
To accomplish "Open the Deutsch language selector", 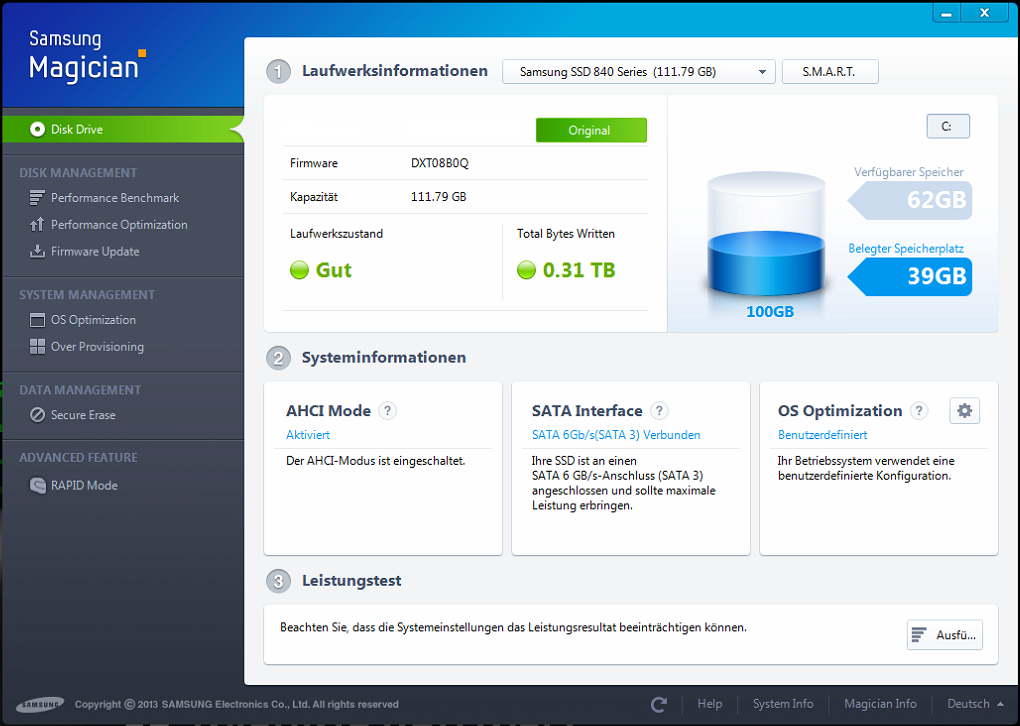I will point(974,704).
